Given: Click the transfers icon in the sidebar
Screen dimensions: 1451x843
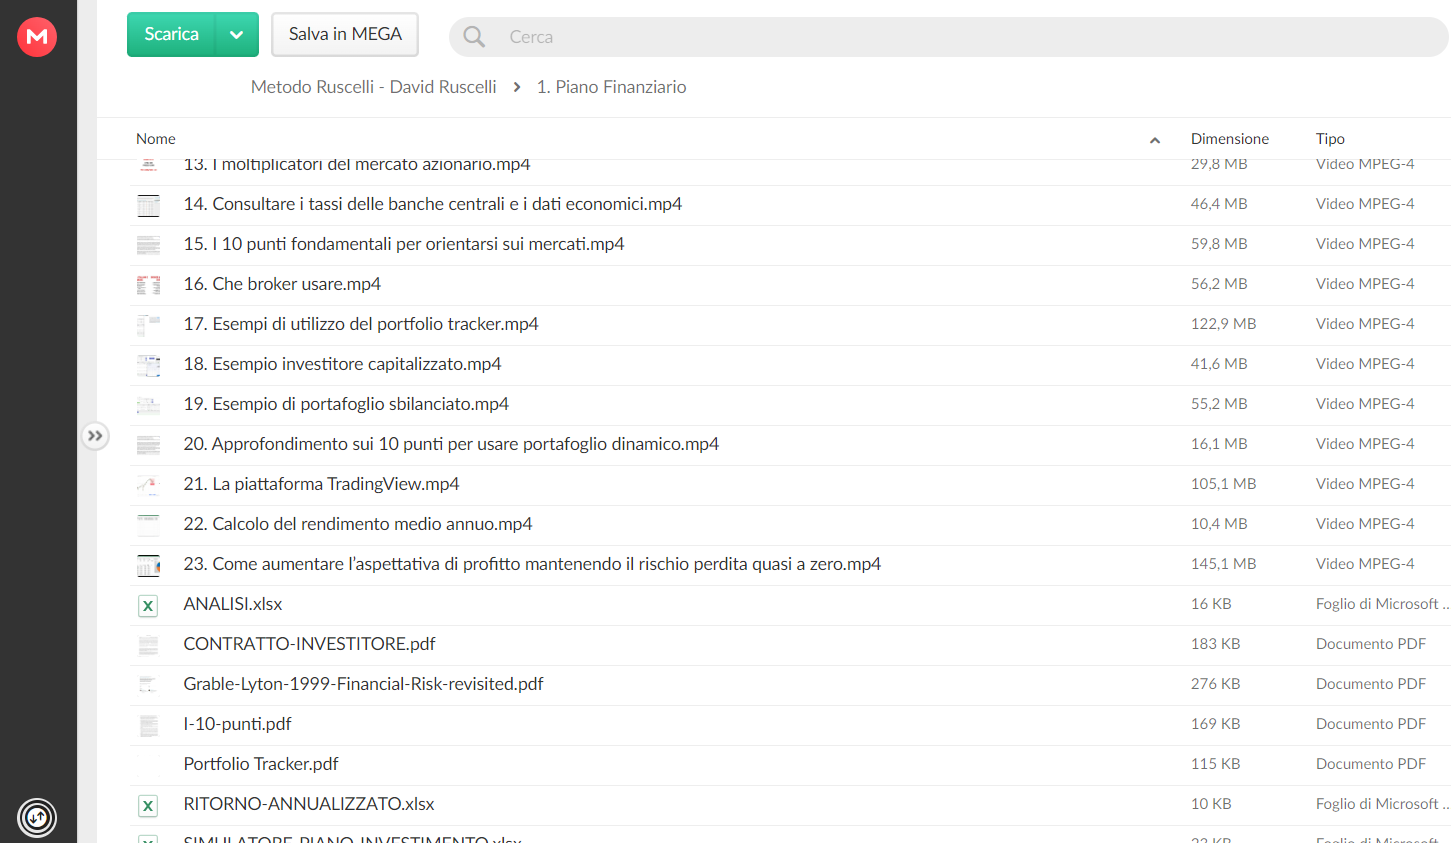Looking at the screenshot, I should coord(37,818).
